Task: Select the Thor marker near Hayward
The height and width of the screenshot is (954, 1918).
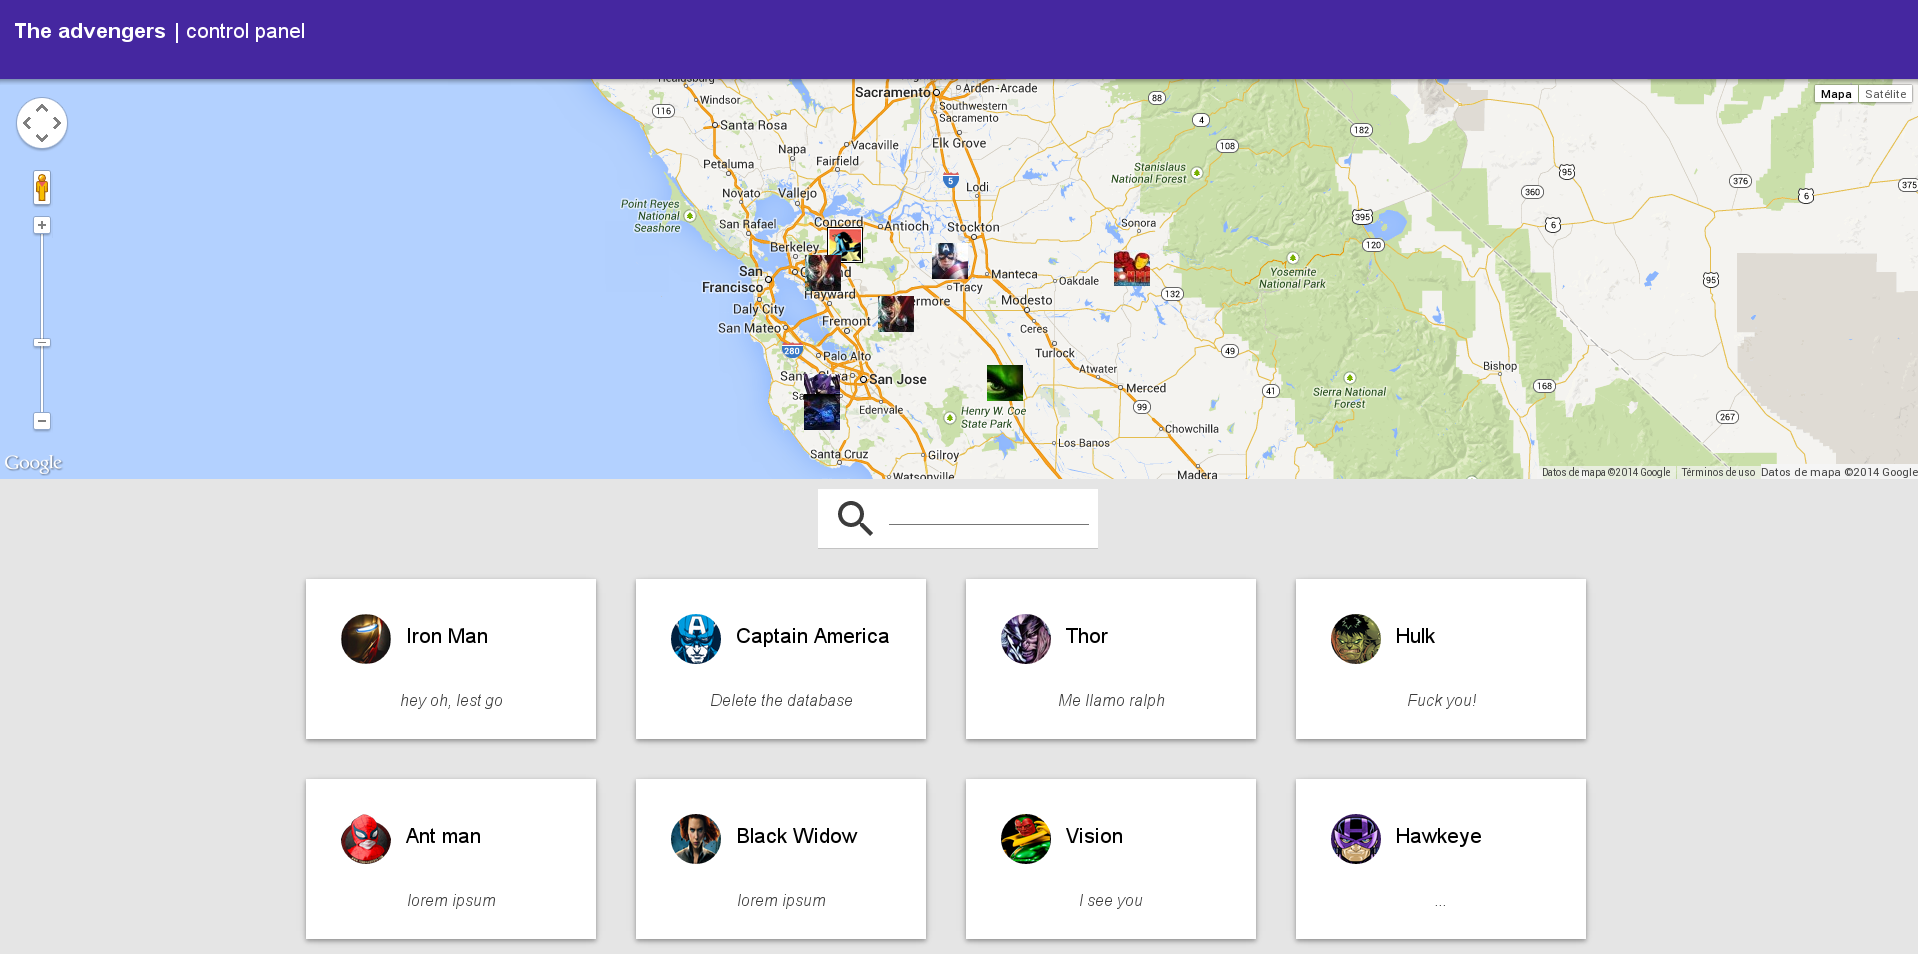Action: pyautogui.click(x=823, y=272)
